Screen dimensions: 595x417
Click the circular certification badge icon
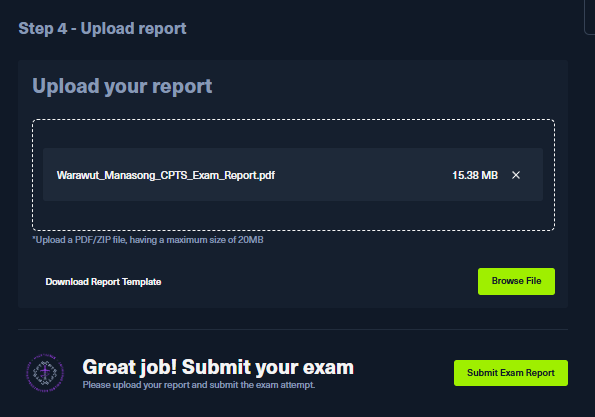[x=45, y=373]
